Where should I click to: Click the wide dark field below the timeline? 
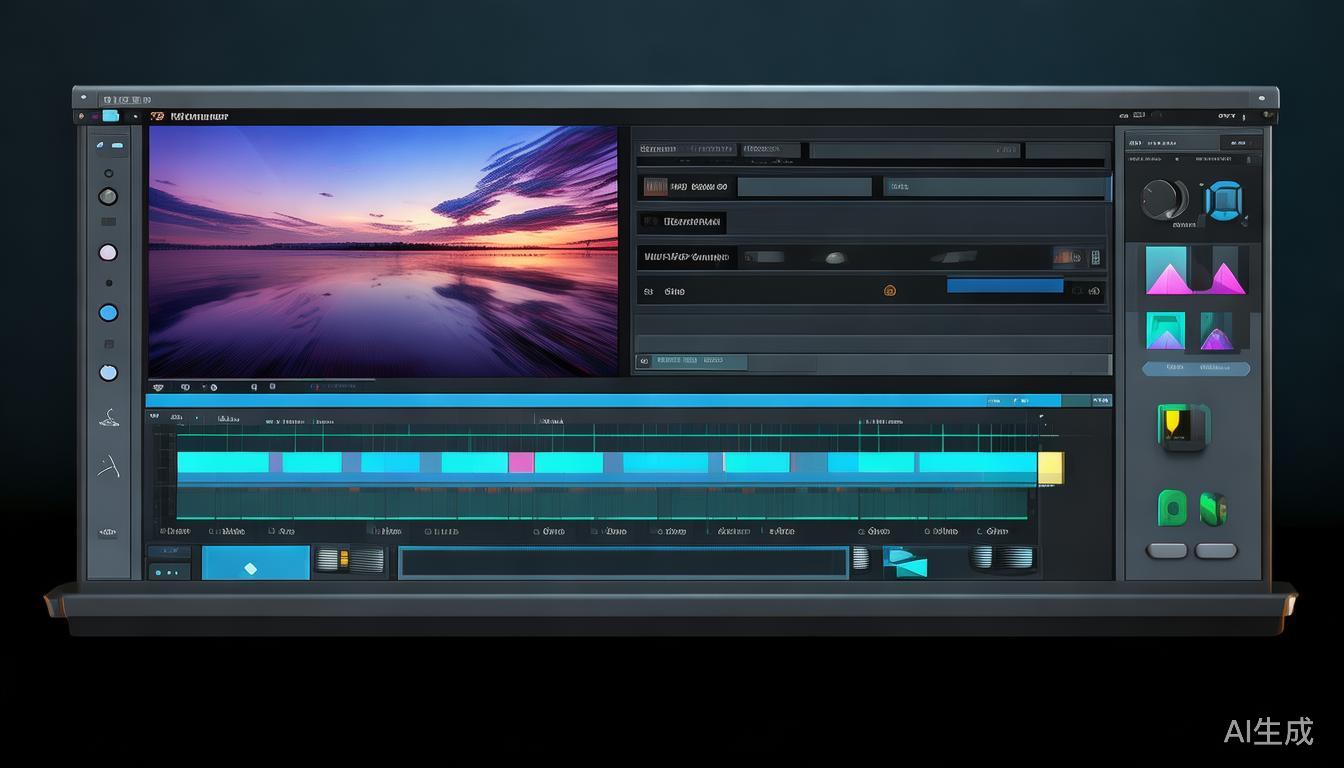623,562
